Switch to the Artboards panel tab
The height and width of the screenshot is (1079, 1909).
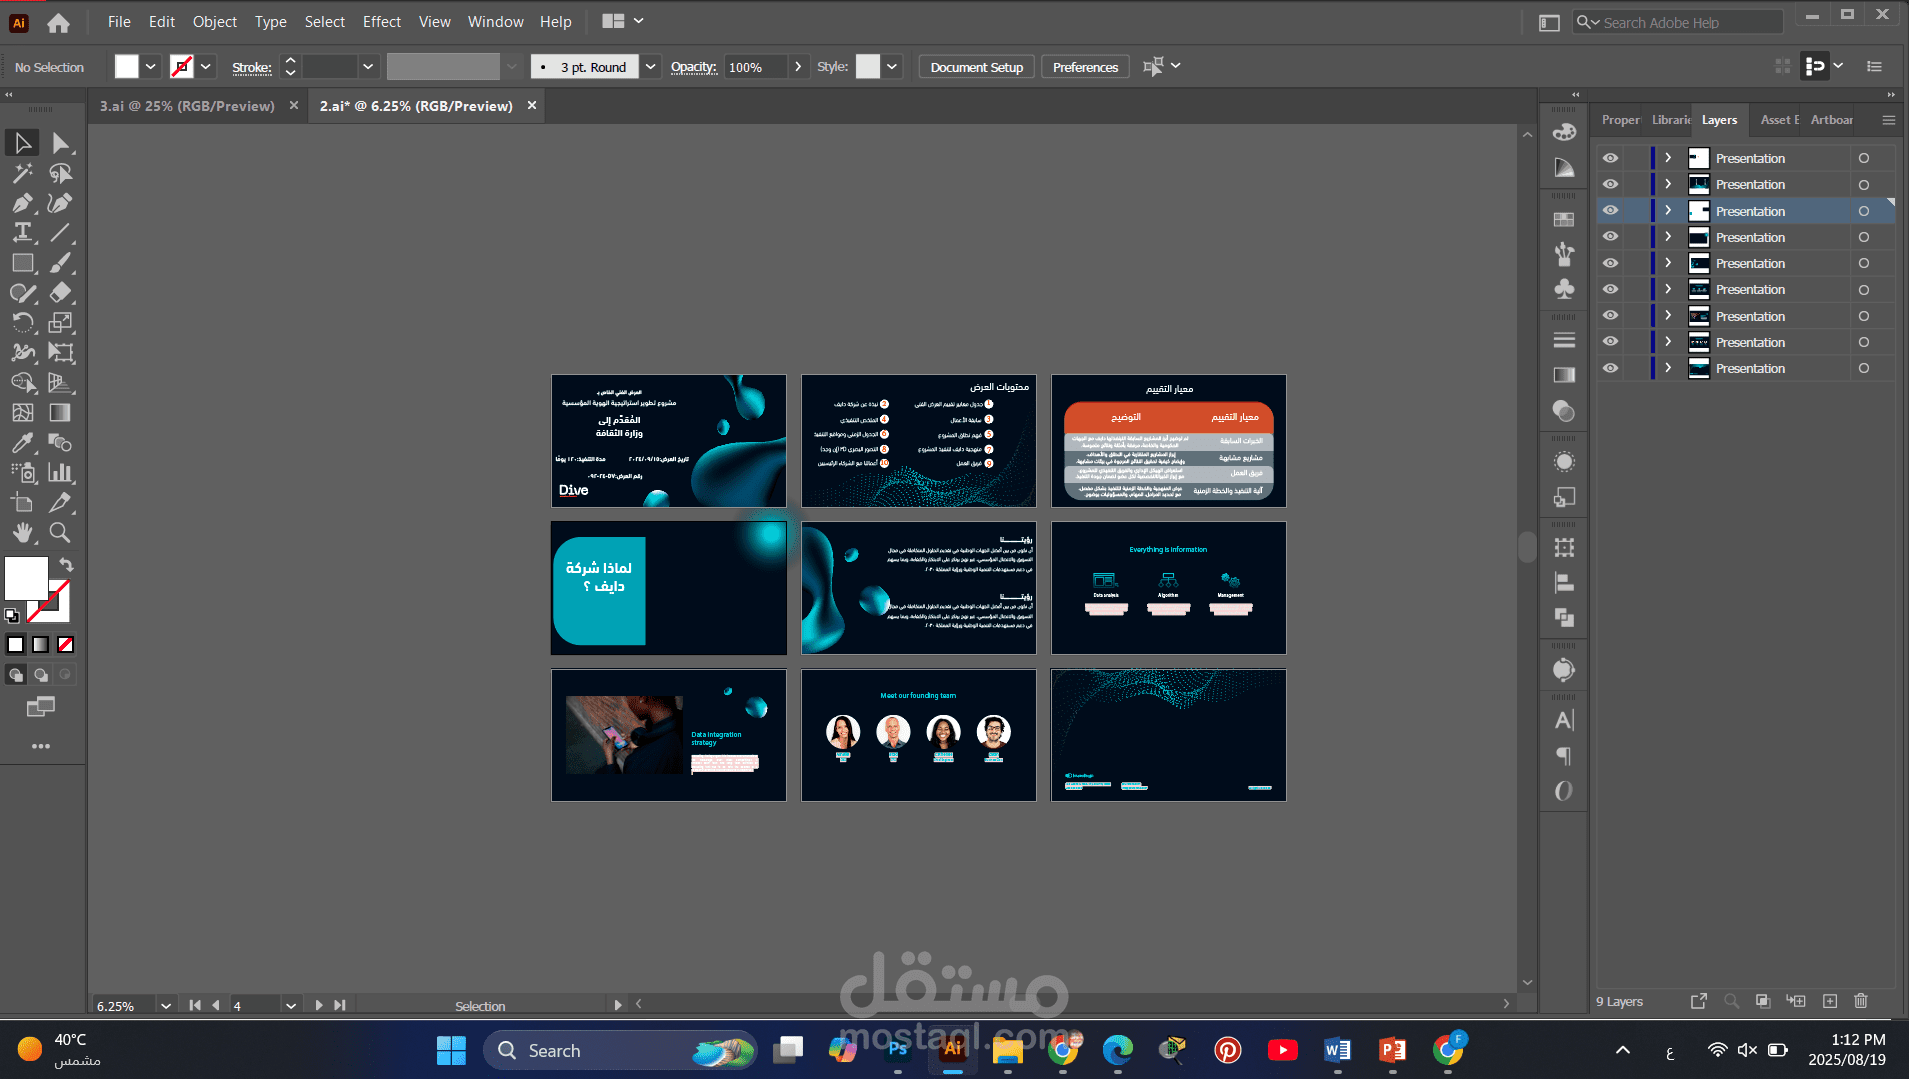(x=1832, y=120)
